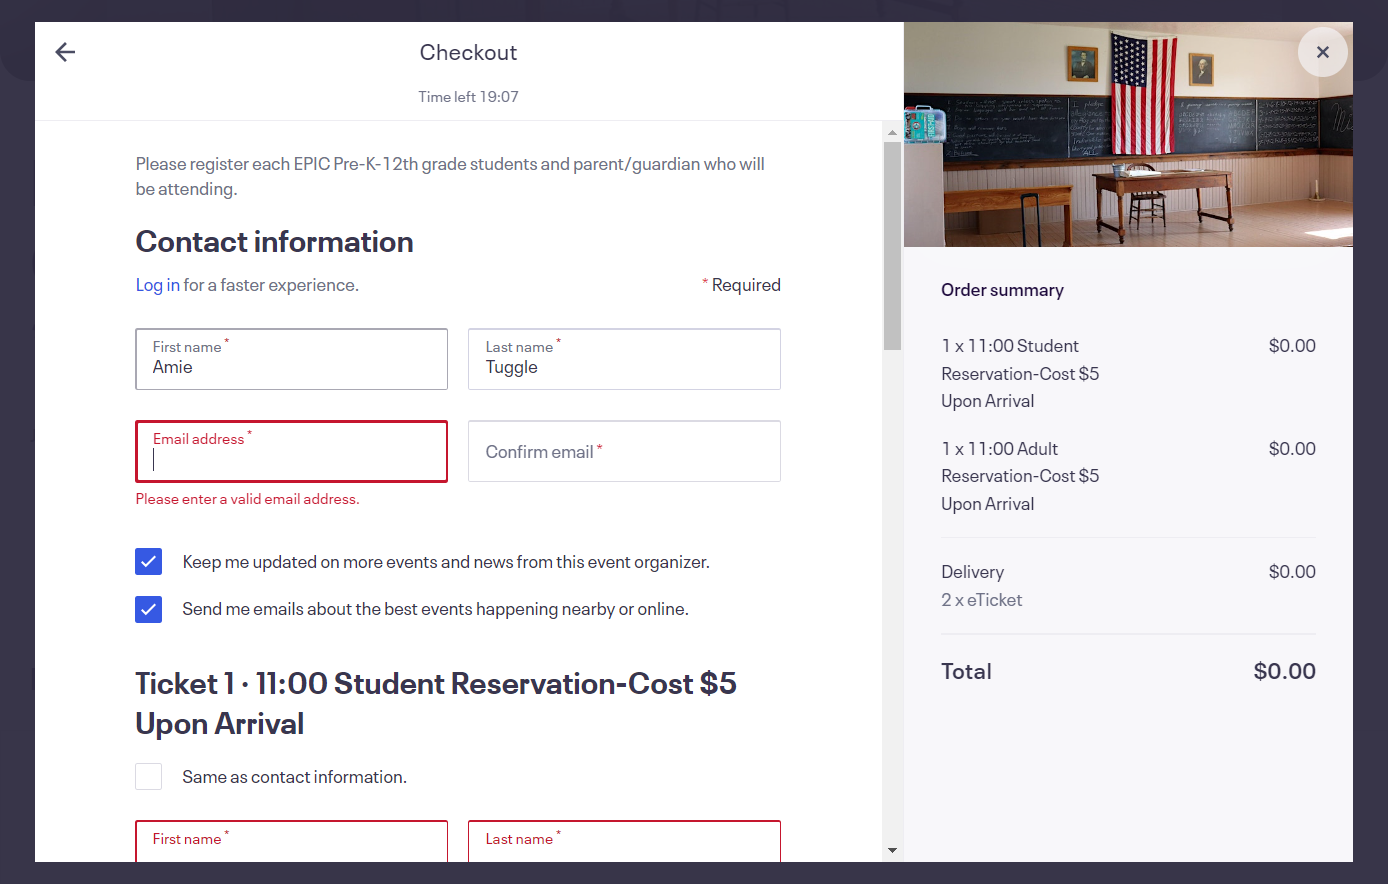
Task: Click 'Time left 19:07' timer text
Action: click(x=468, y=97)
